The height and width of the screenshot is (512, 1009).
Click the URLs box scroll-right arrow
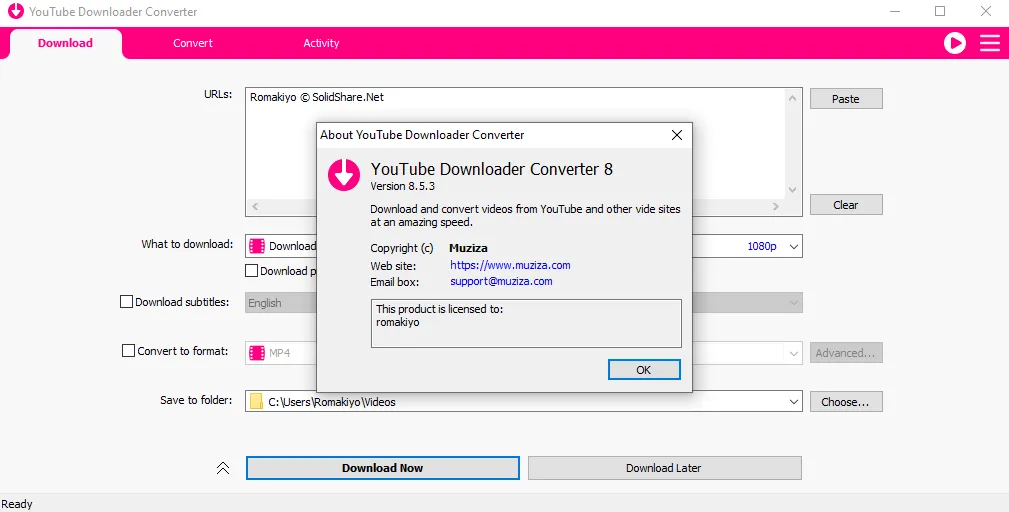pyautogui.click(x=775, y=206)
